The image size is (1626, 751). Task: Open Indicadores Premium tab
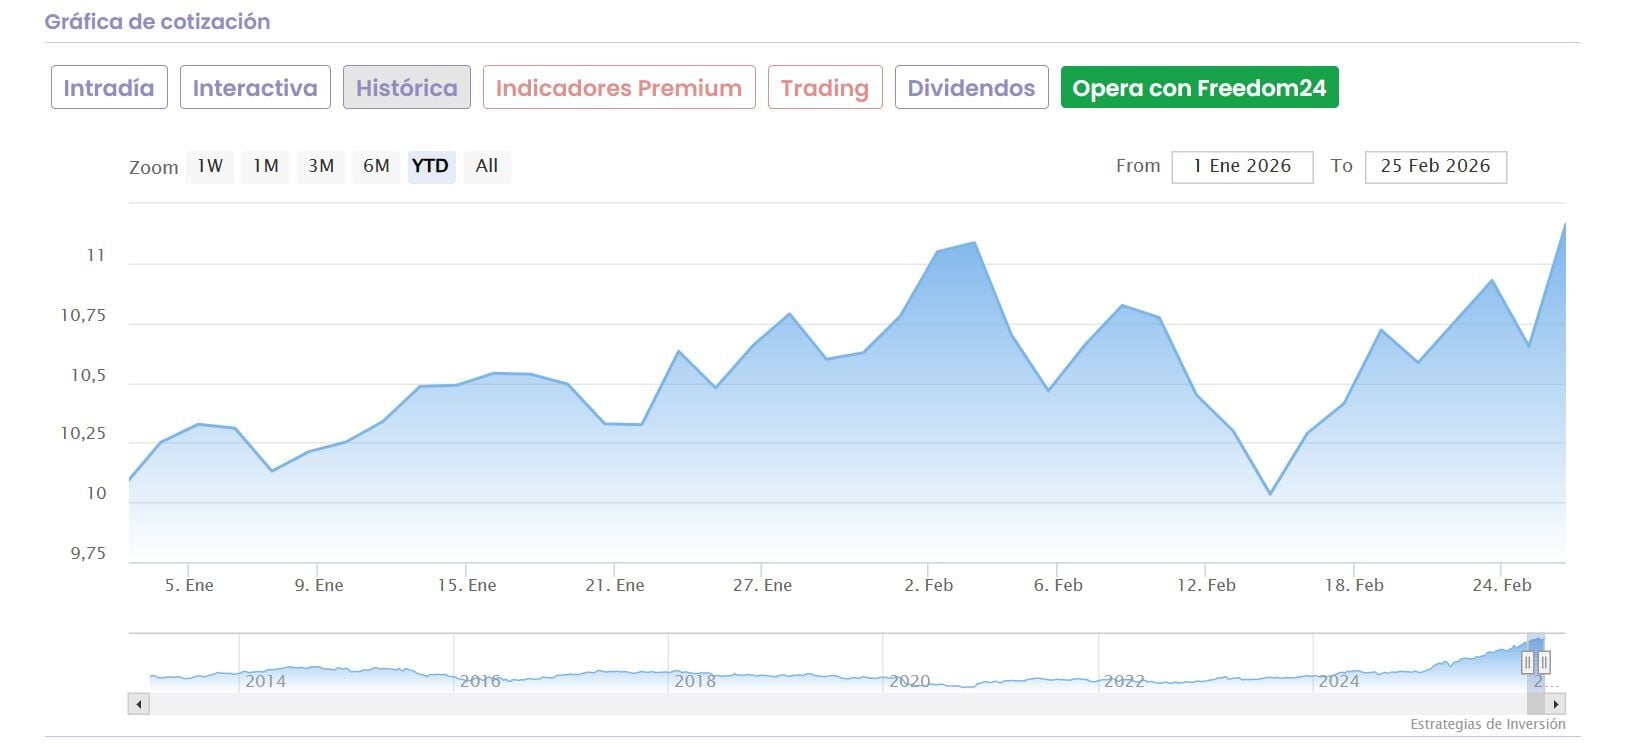[x=619, y=88]
